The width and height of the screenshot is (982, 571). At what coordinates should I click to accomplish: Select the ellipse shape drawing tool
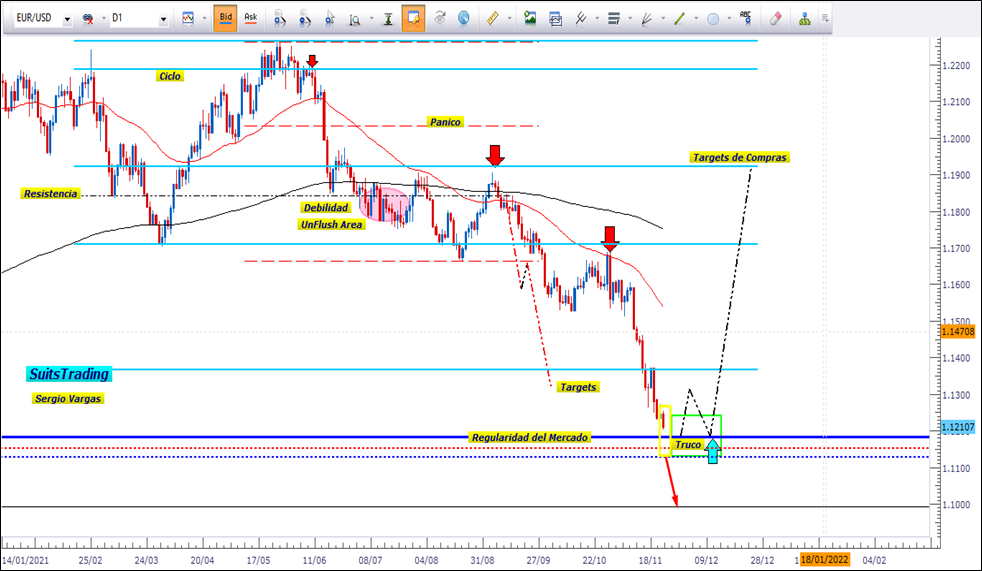pyautogui.click(x=713, y=18)
